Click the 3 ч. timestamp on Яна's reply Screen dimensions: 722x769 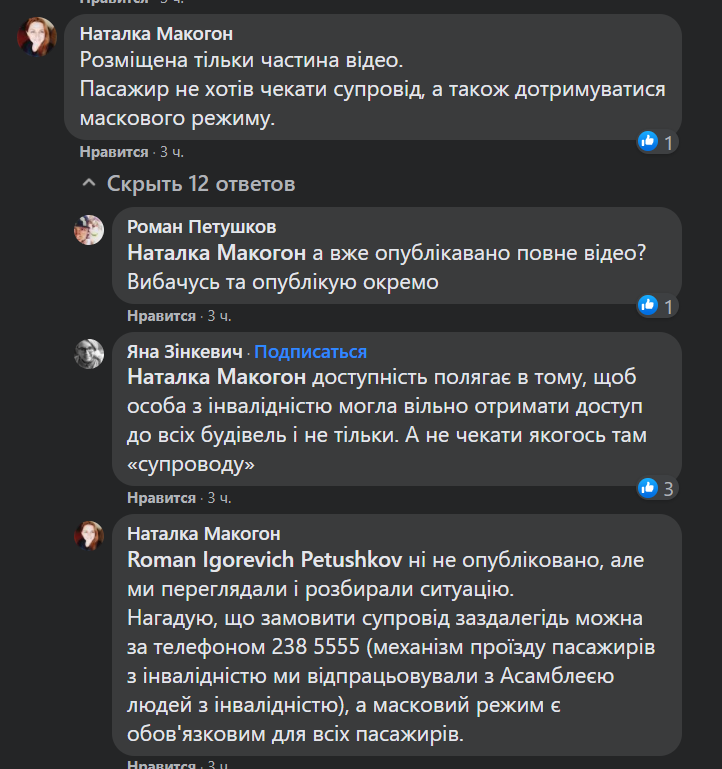point(219,498)
